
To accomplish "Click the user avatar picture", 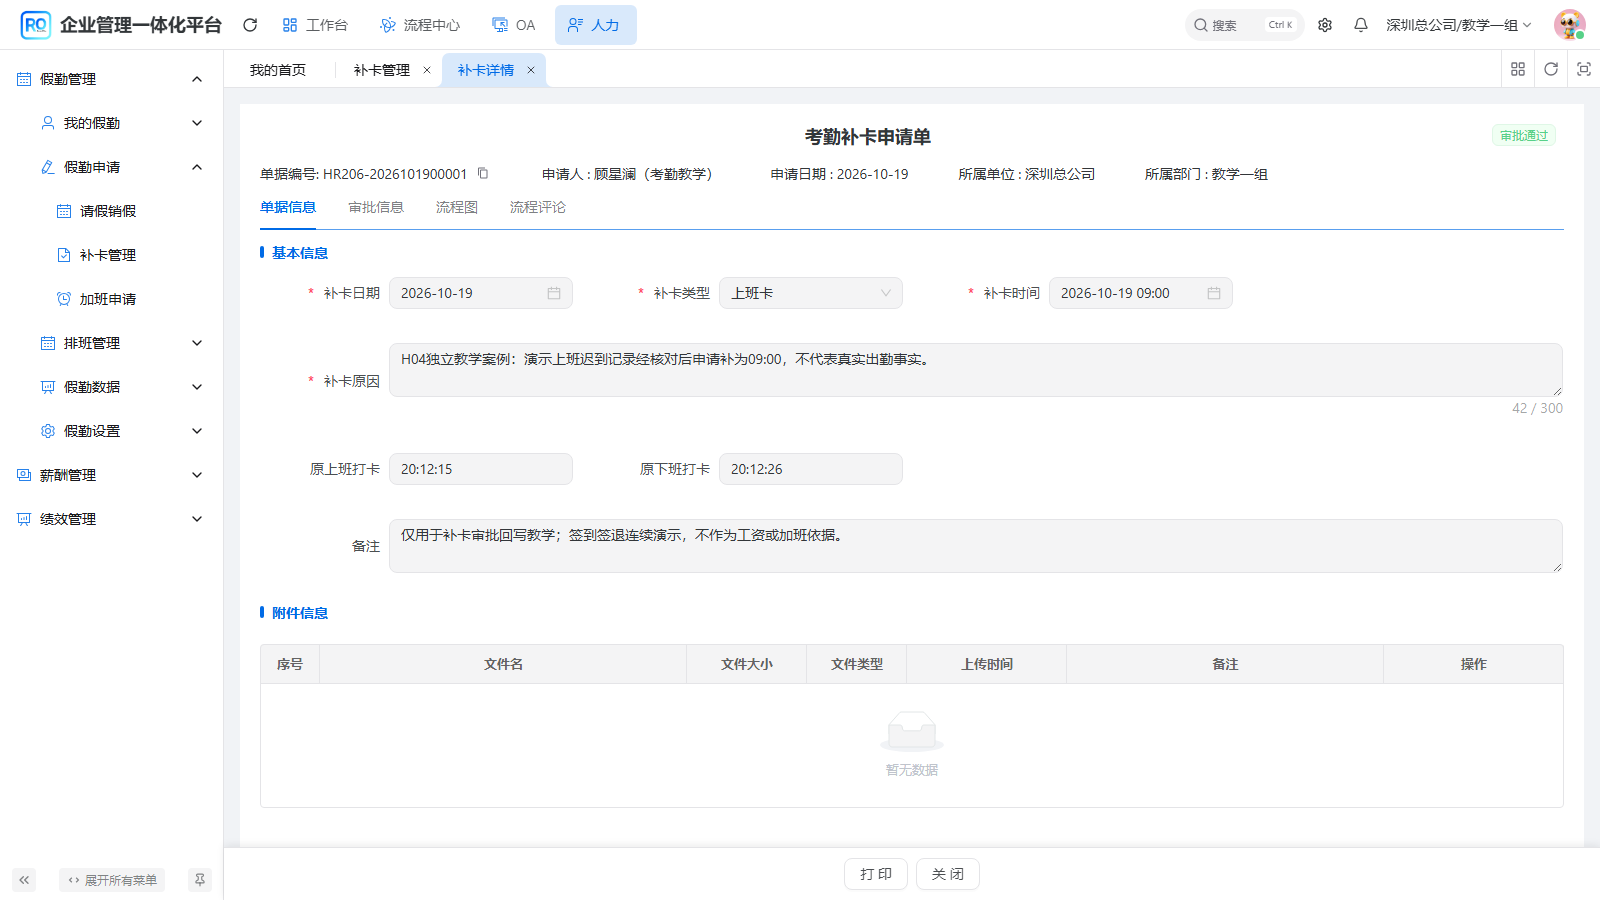I will point(1569,25).
